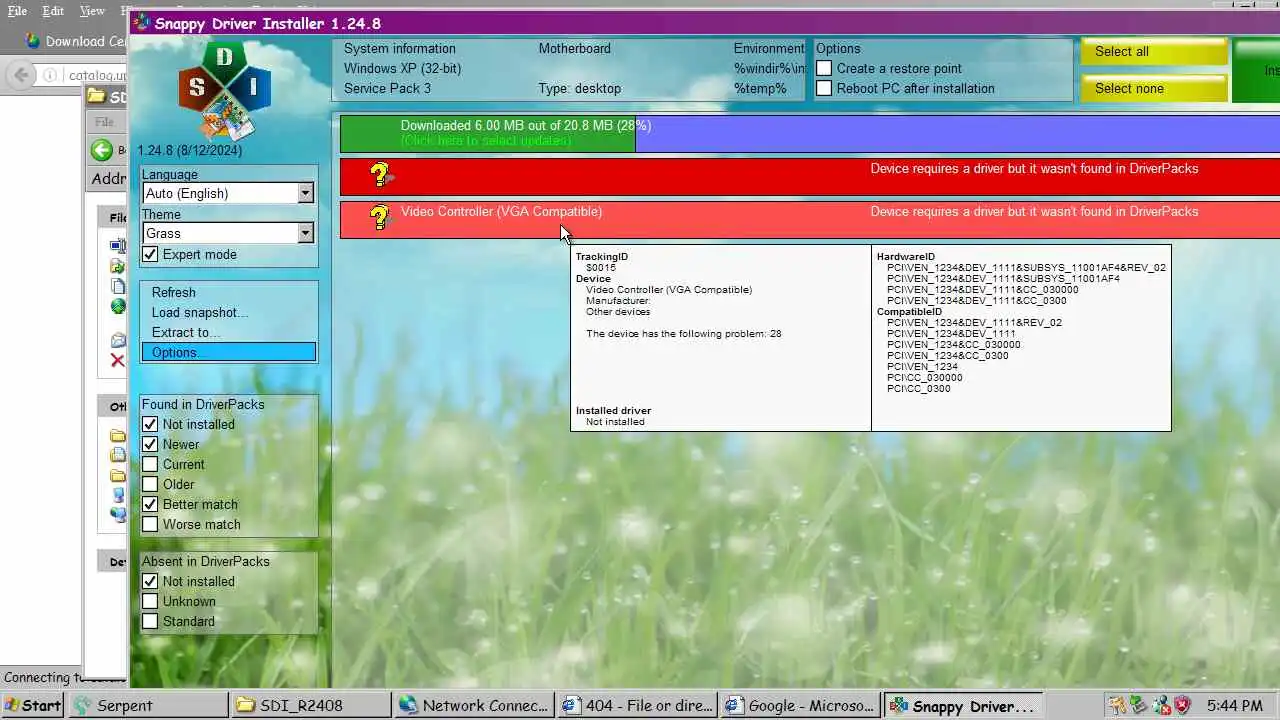
Task: Click the green globe icon in Explorer task pane
Action: (118, 306)
